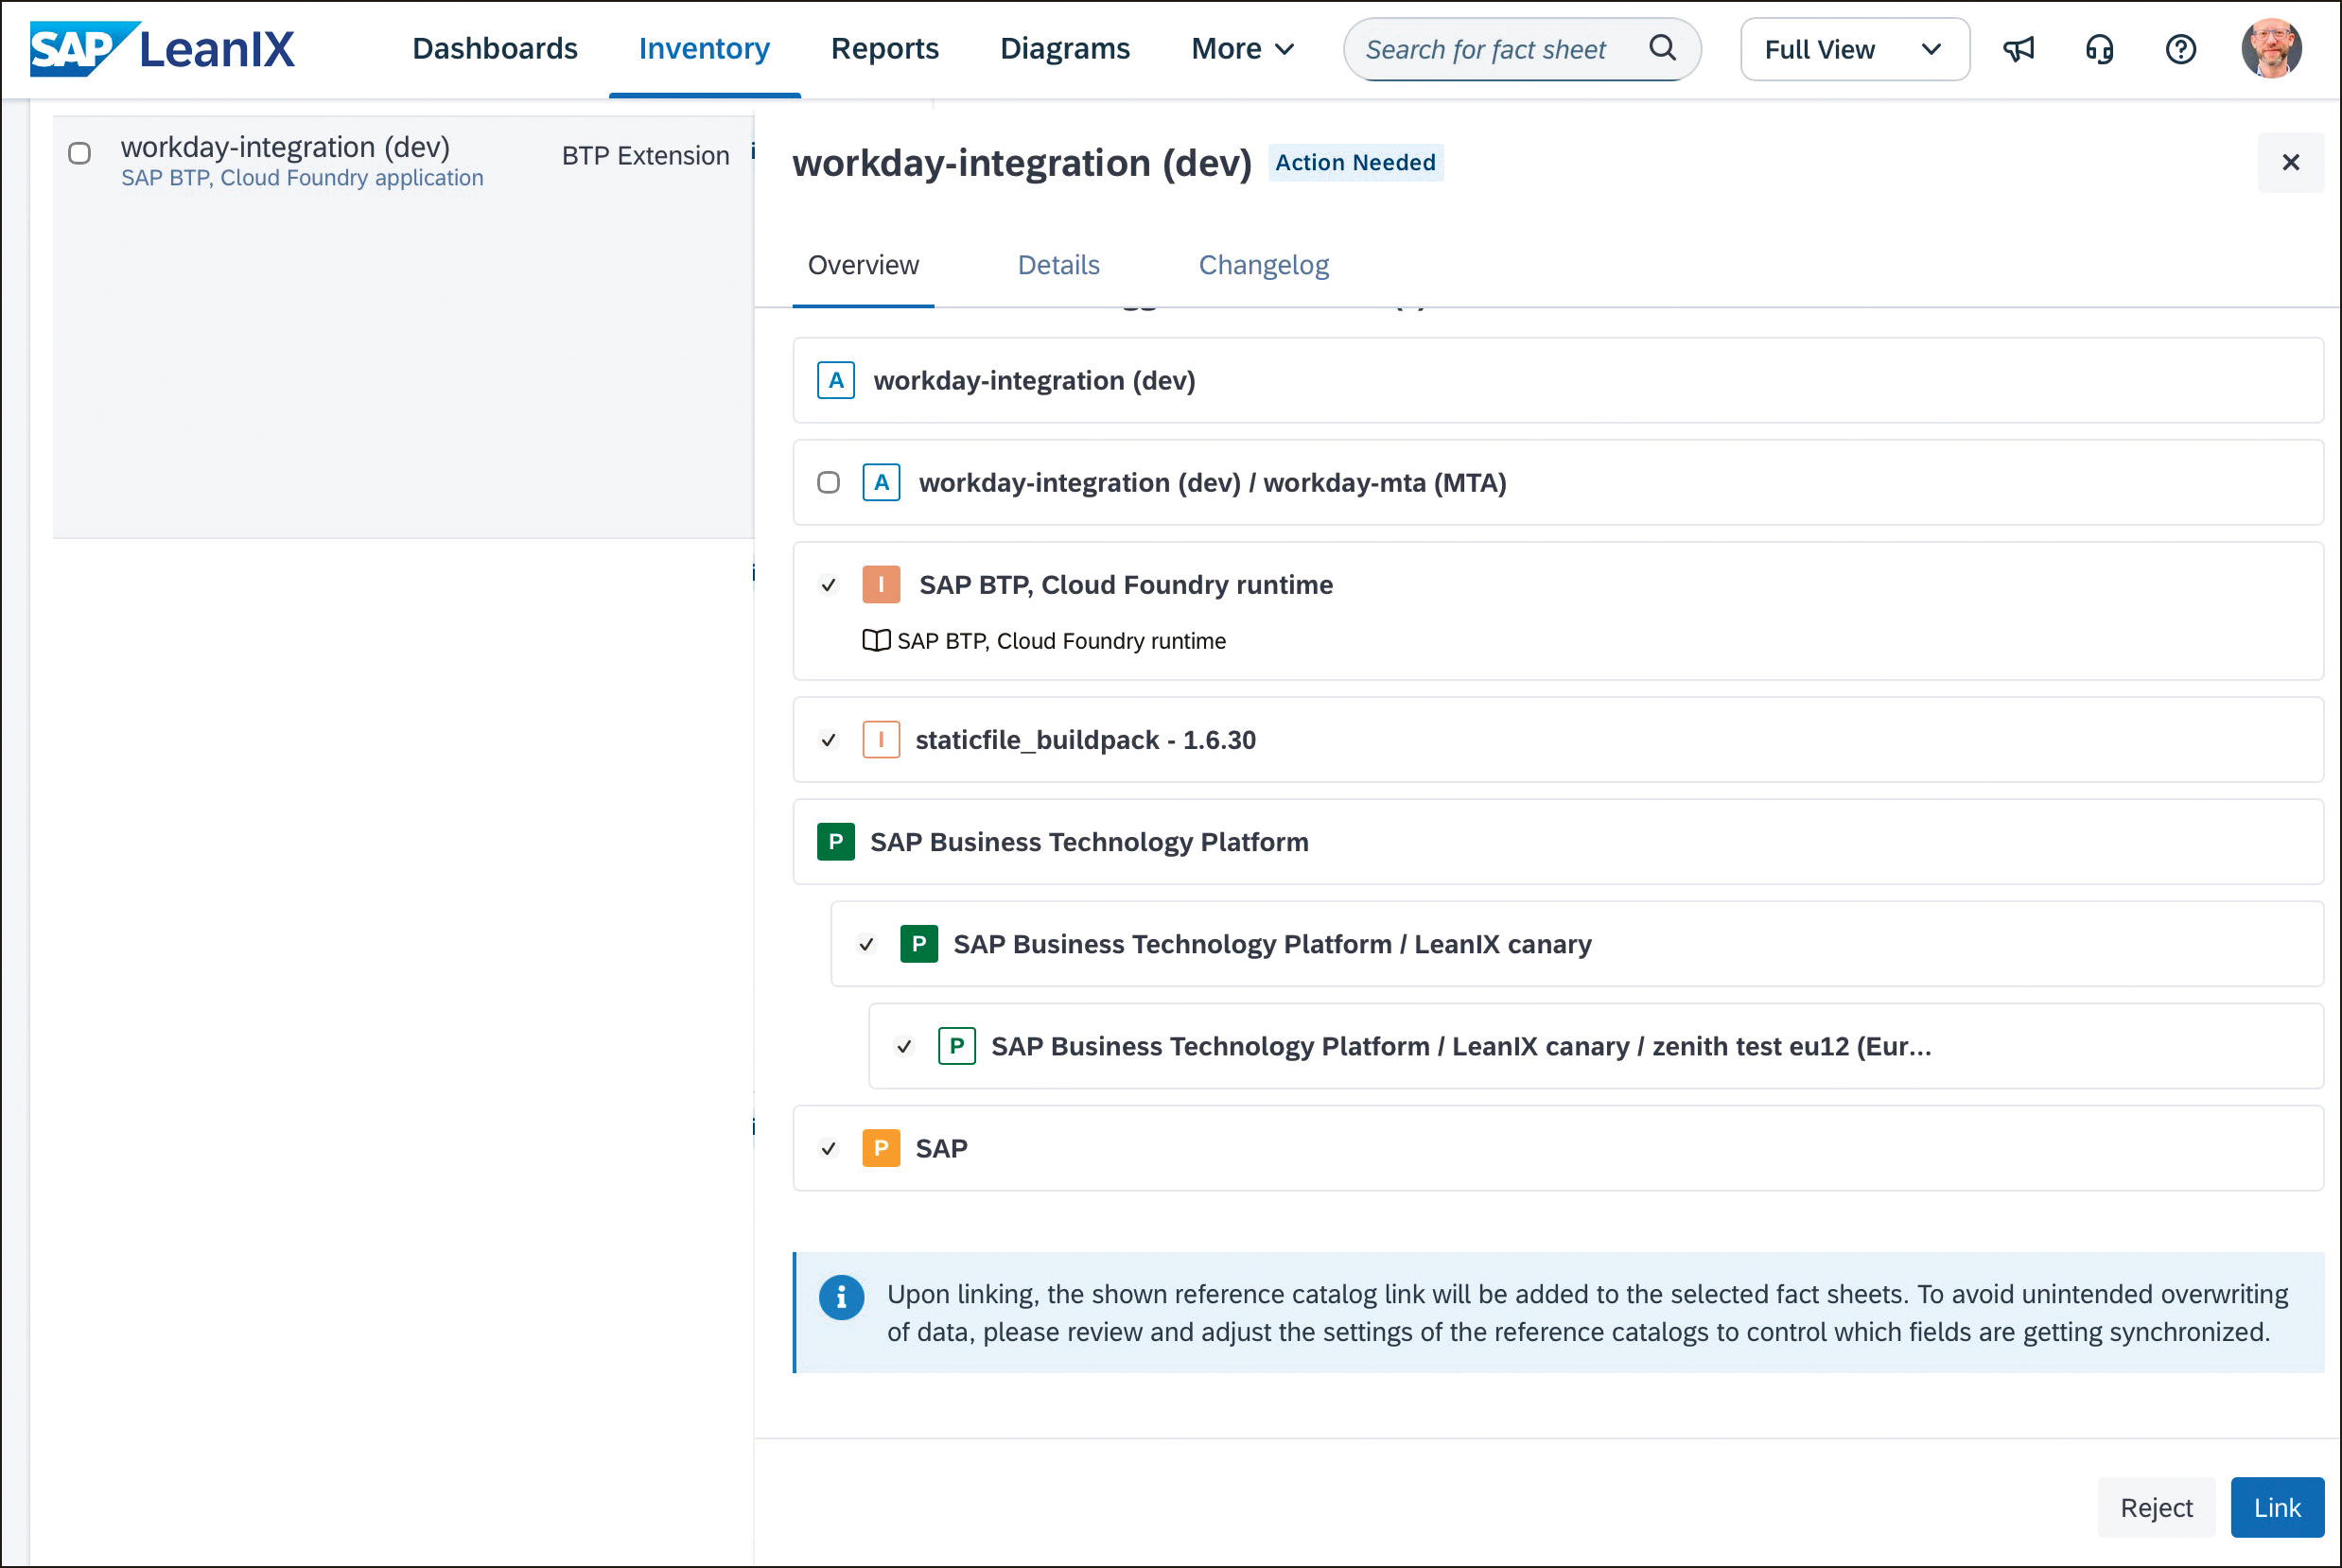The width and height of the screenshot is (2342, 1568).
Task: Switch to the Changelog tab
Action: [x=1263, y=265]
